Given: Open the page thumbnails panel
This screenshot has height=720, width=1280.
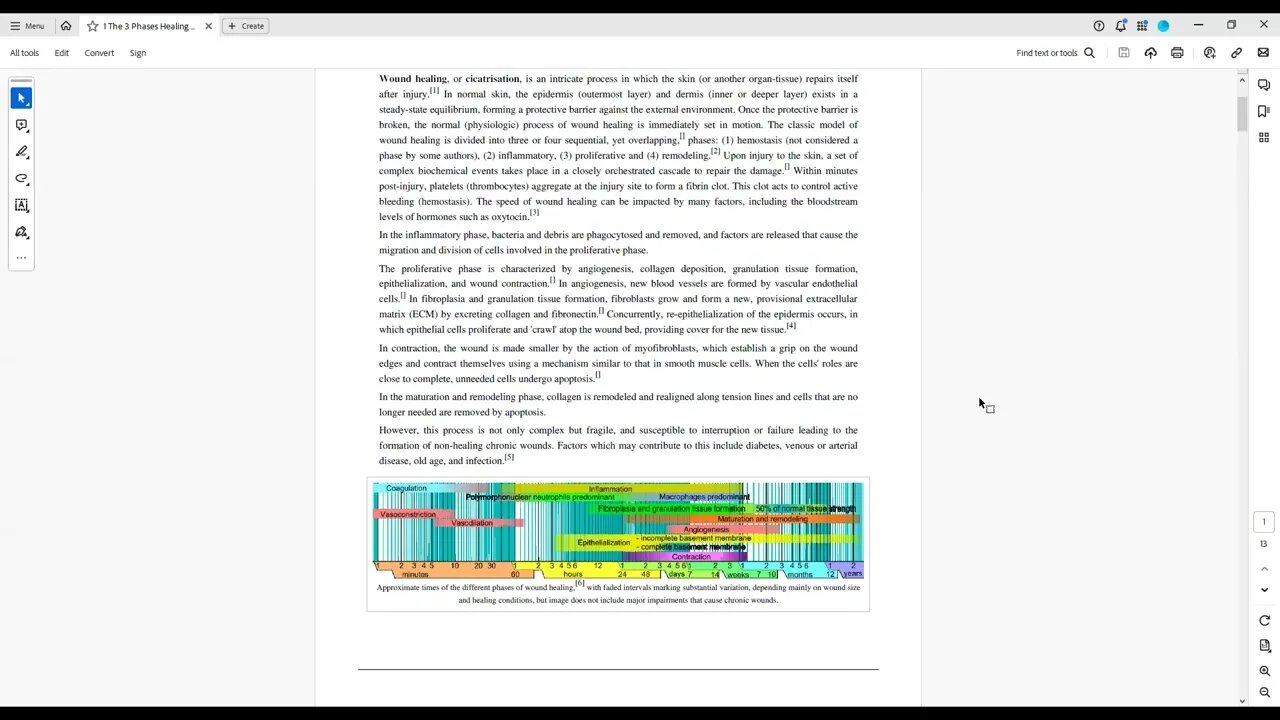Looking at the screenshot, I should (x=1264, y=137).
